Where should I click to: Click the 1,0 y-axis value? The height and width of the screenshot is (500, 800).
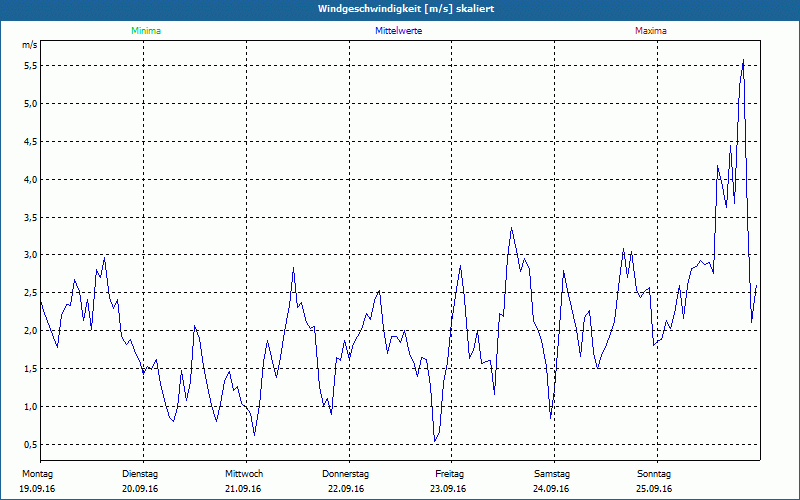30,407
